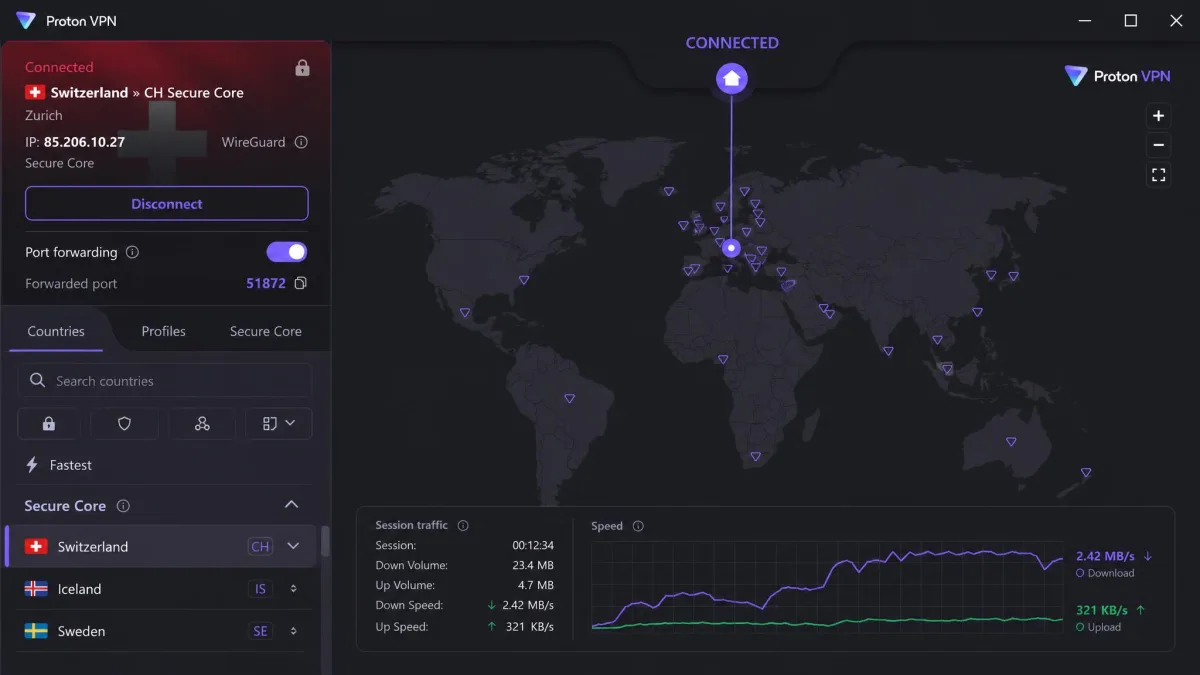Collapse the Secure Core section
Screen dimensions: 1200x675
click(x=292, y=505)
